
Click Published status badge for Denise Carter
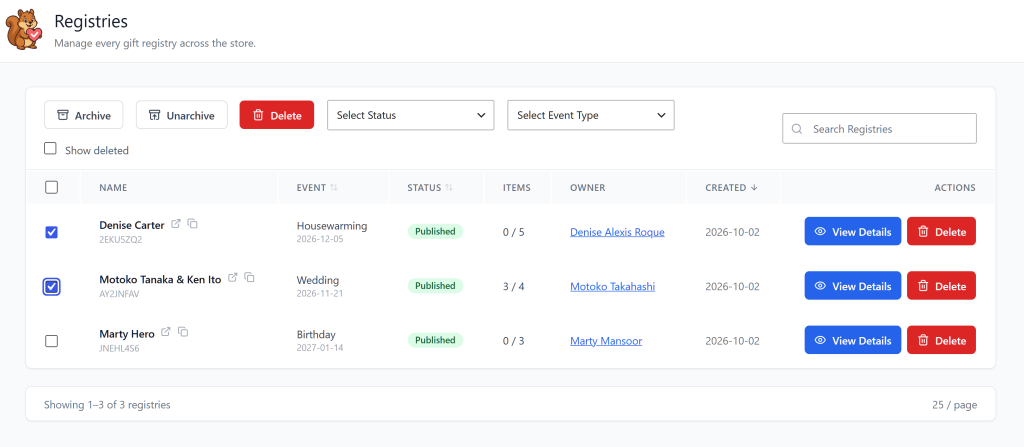click(x=435, y=231)
